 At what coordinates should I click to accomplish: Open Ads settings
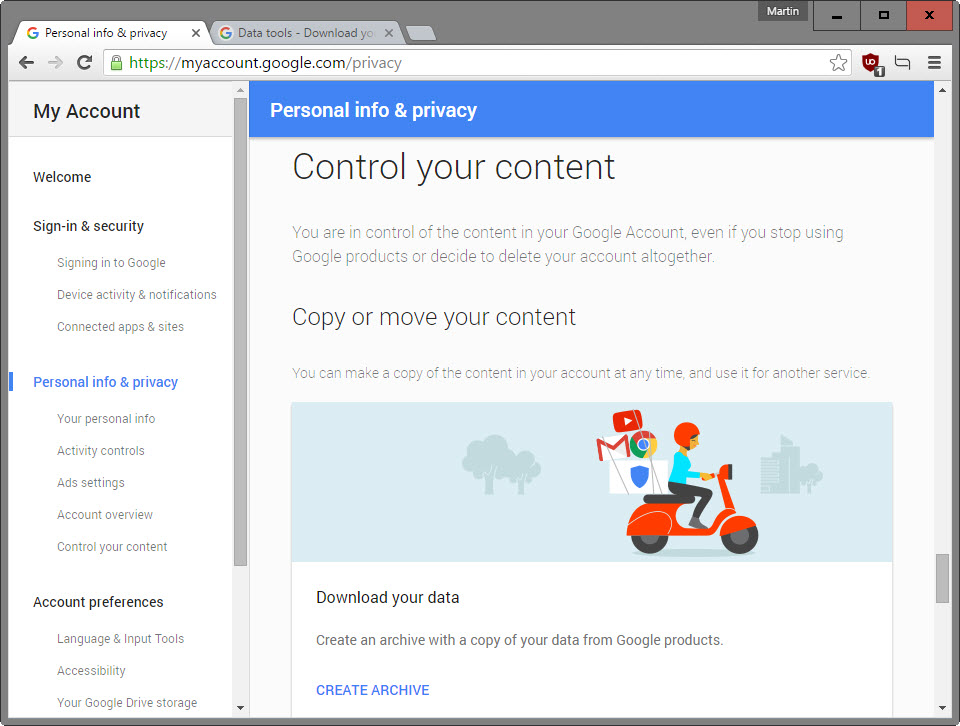(x=91, y=482)
